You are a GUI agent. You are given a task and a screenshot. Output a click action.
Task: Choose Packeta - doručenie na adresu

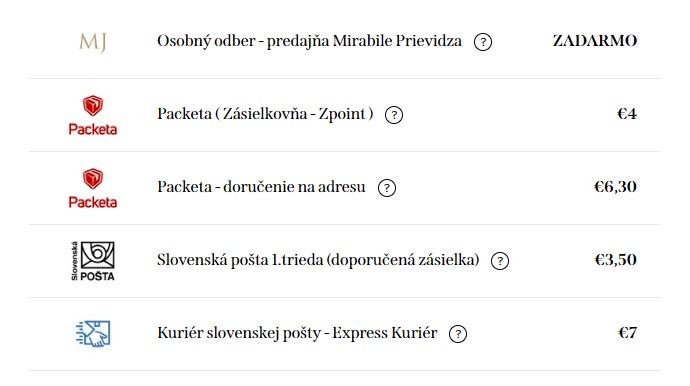(x=345, y=188)
